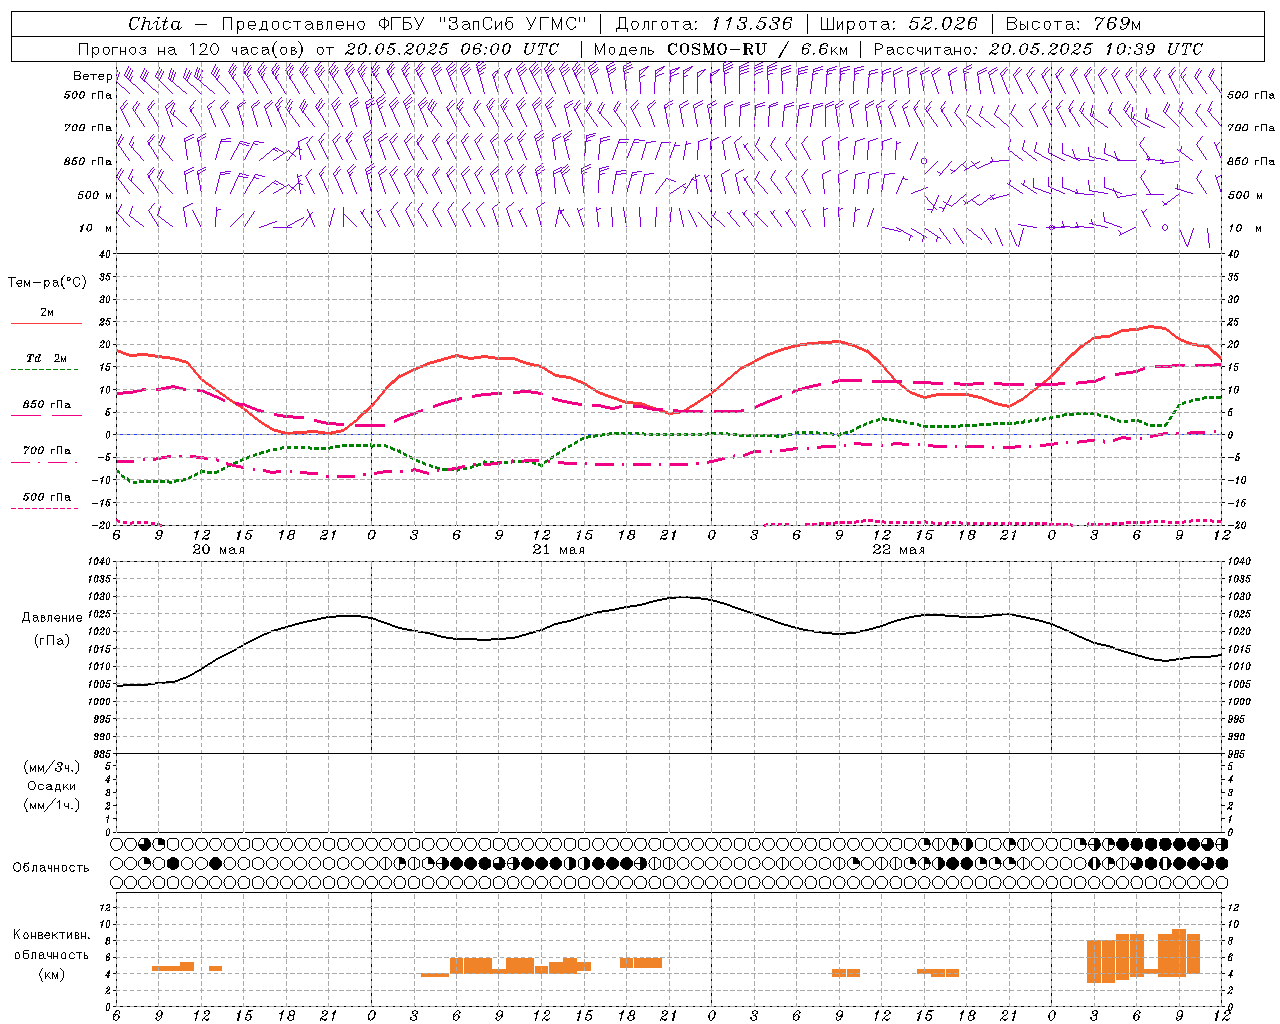Click the "Конвективн." convective cloud label
Screen dimensions: 1280x1024
pyautogui.click(x=51, y=935)
